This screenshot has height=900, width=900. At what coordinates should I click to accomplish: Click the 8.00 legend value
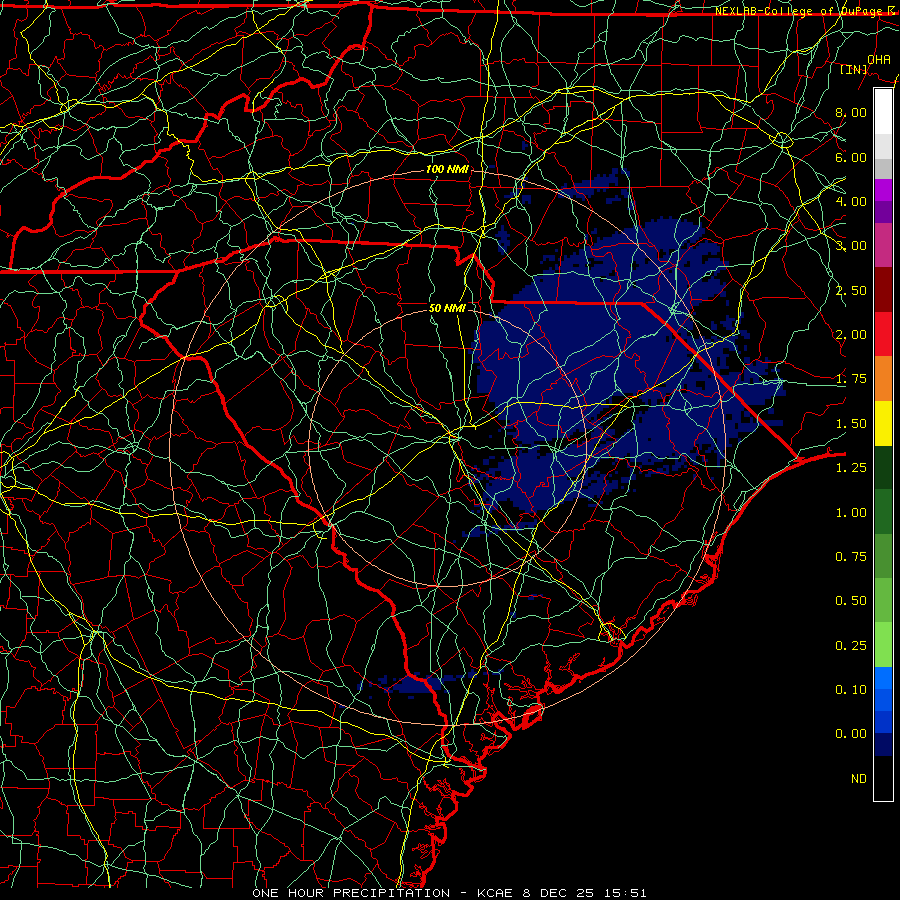(x=851, y=112)
